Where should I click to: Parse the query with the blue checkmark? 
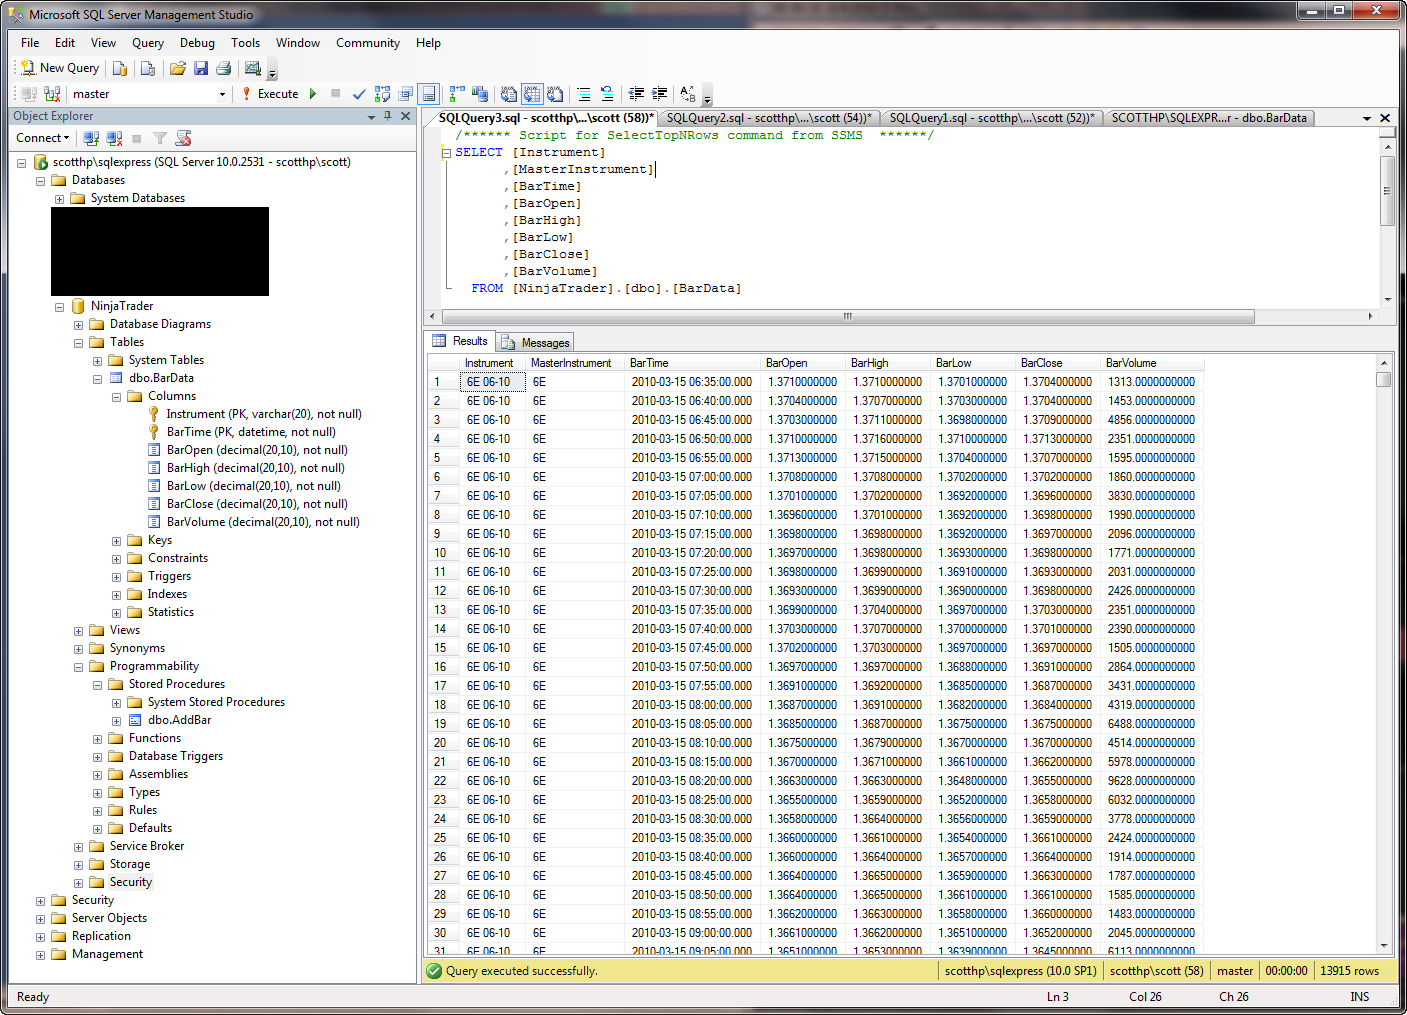[x=359, y=94]
